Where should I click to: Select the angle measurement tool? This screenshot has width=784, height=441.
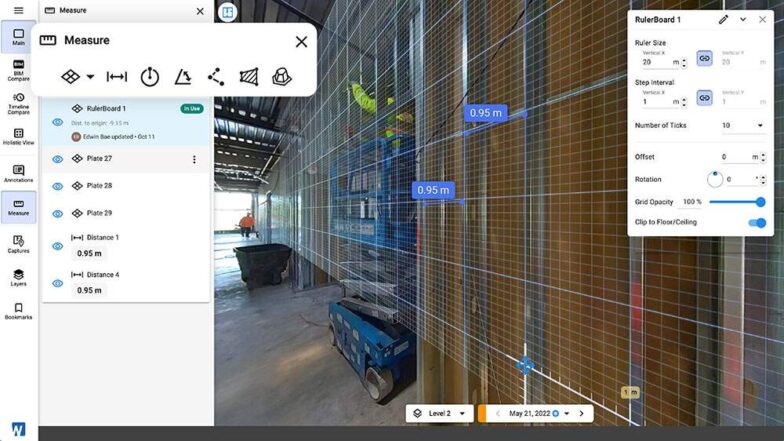(183, 77)
